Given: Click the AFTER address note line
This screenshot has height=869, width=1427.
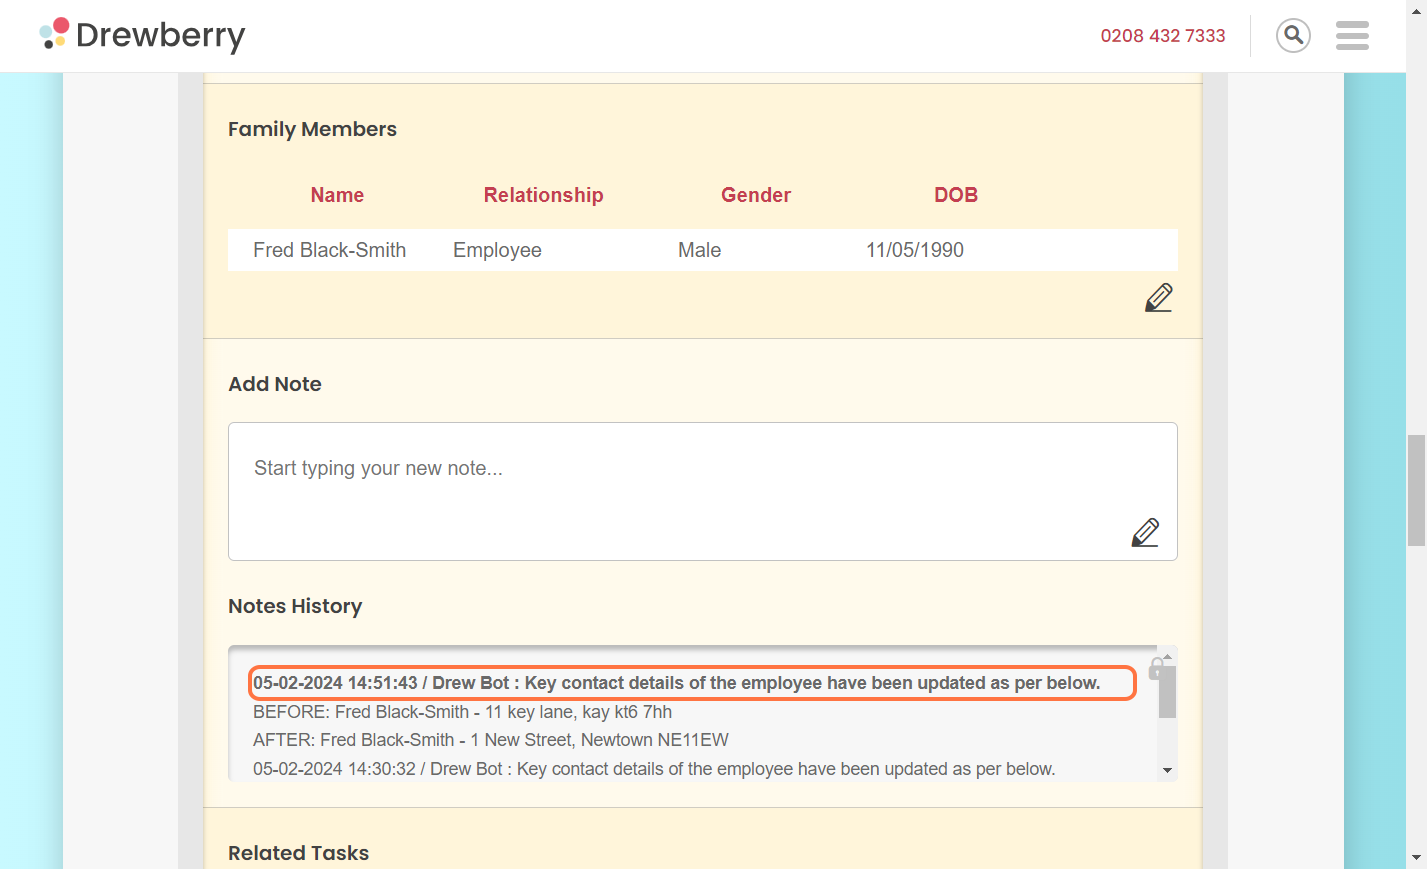Looking at the screenshot, I should pos(491,740).
